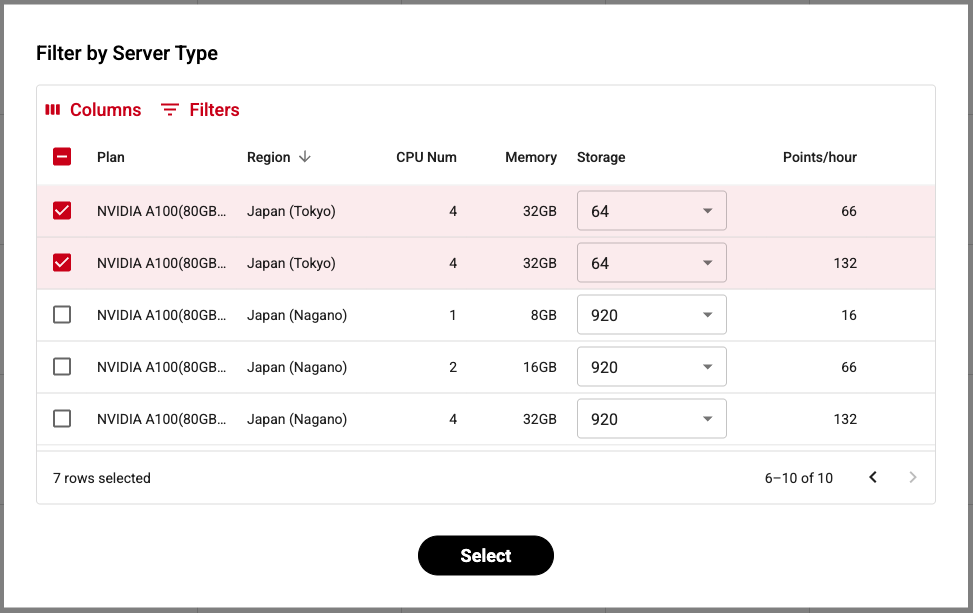The height and width of the screenshot is (613, 973).
Task: Click the Filters funnel icon
Action: click(171, 109)
